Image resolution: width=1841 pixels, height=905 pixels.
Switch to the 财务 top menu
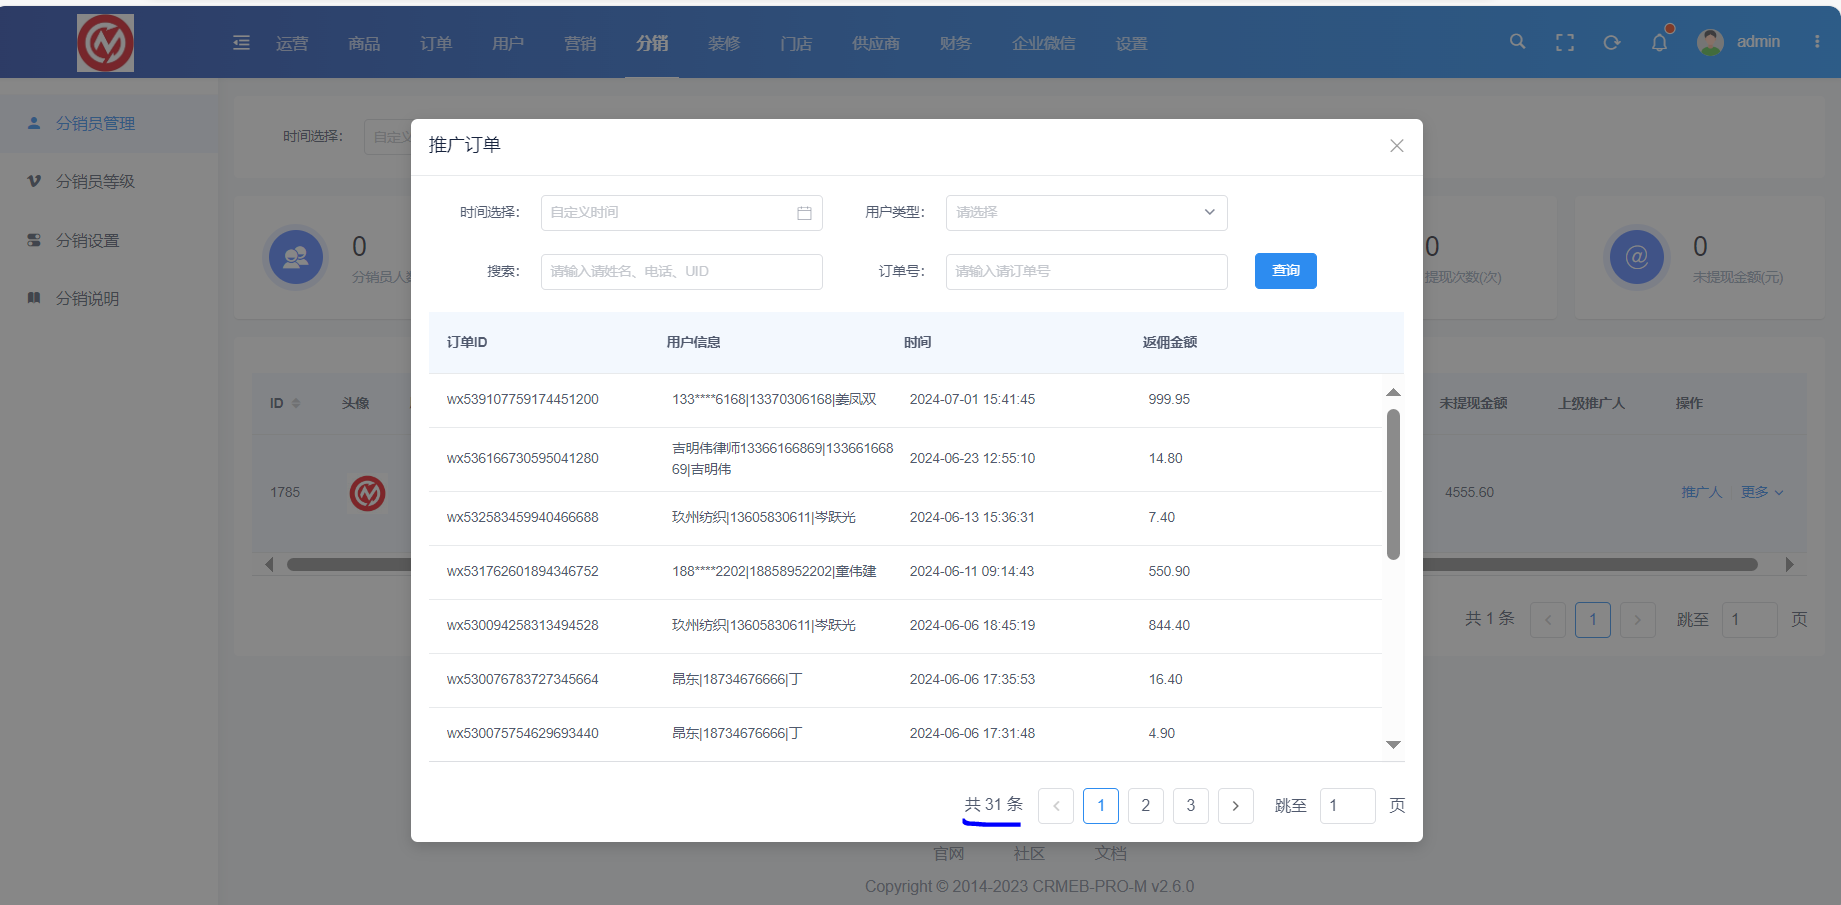[956, 43]
